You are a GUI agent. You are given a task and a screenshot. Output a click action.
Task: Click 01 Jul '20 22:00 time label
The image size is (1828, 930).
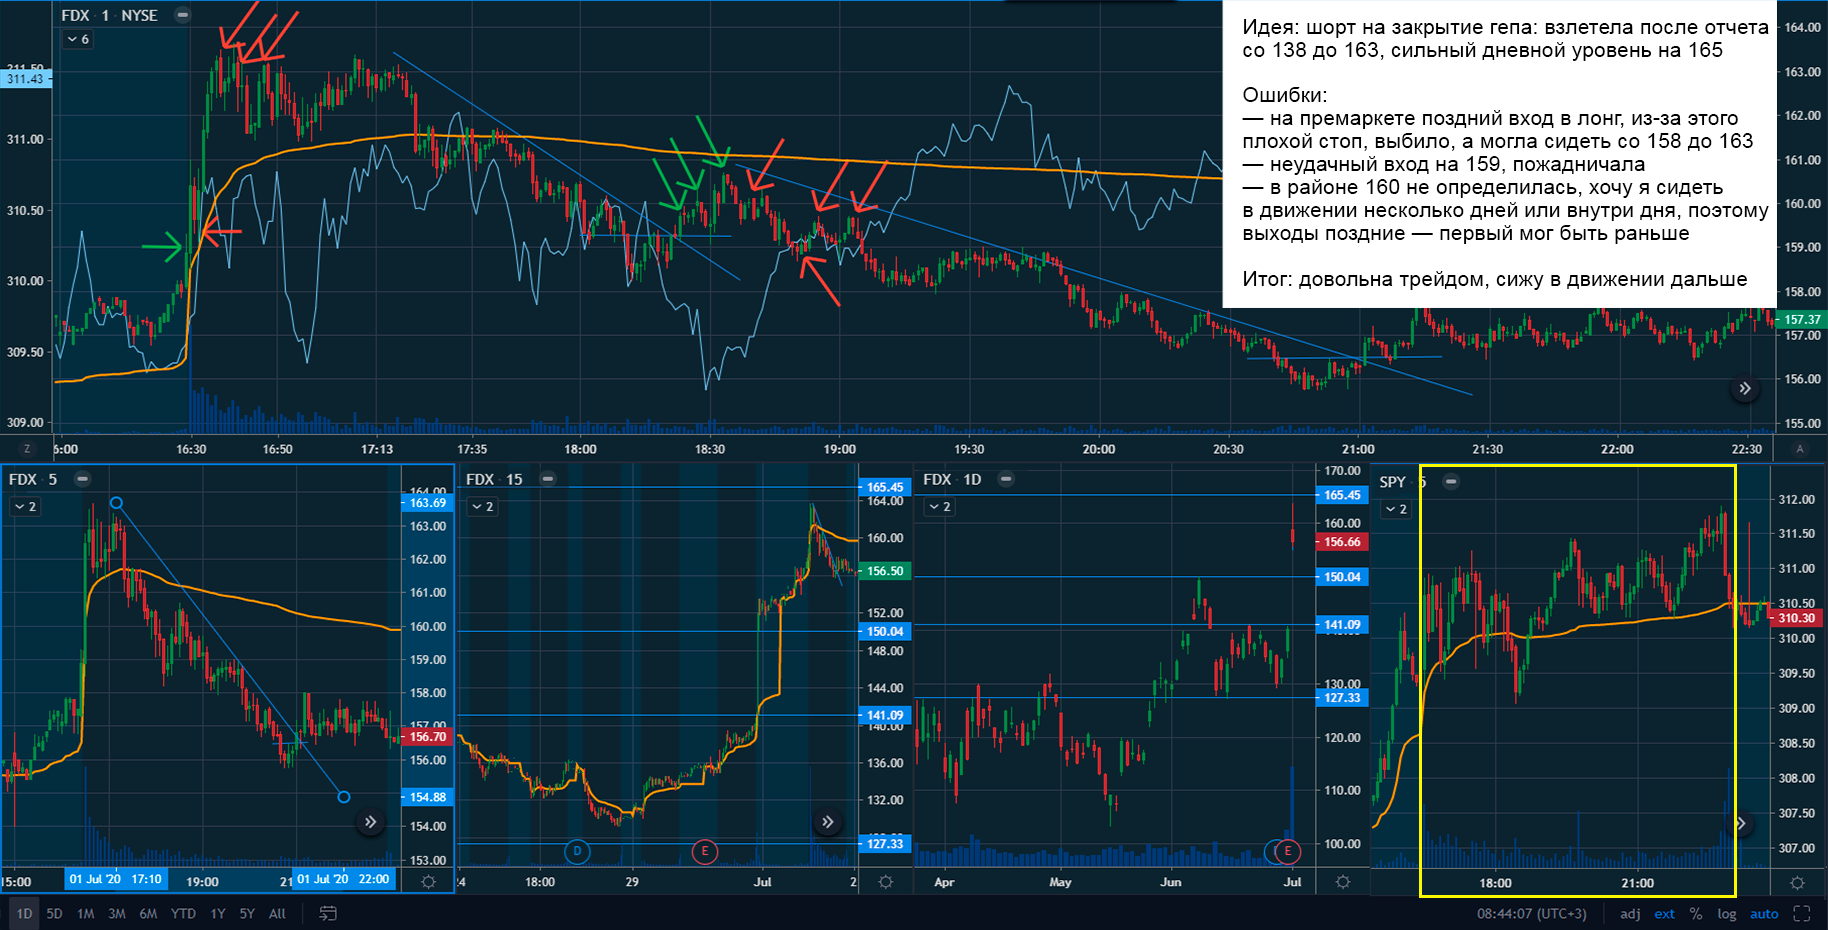tap(343, 879)
